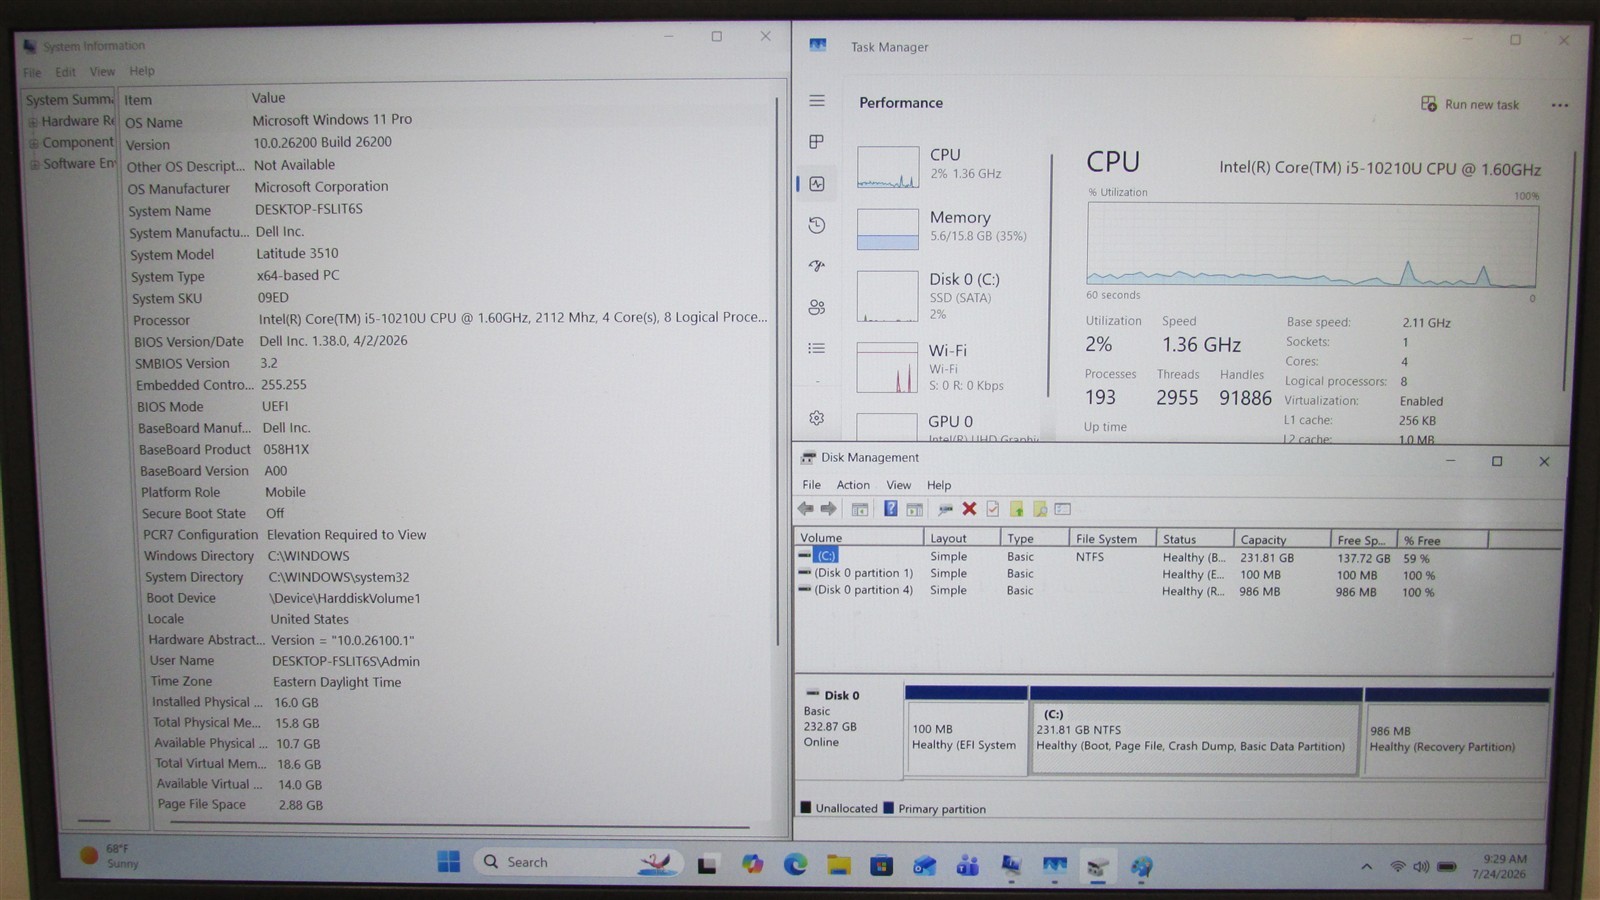Select 100 MB EFI System partition block

(x=966, y=731)
